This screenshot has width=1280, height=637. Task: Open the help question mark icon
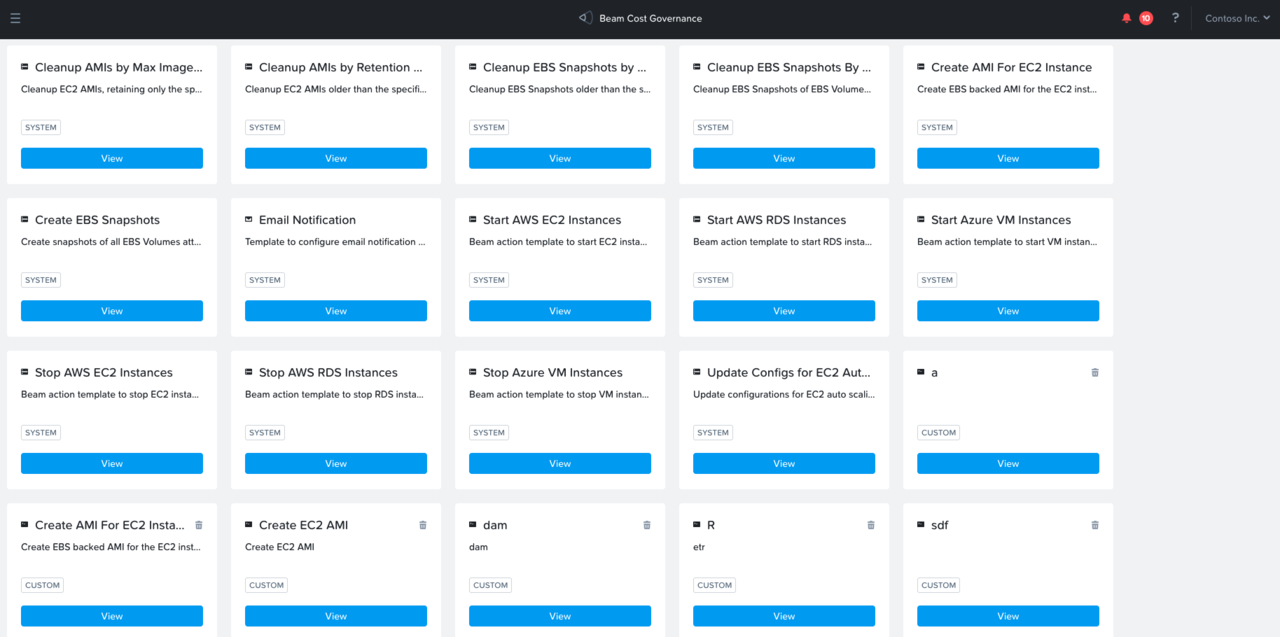tap(1175, 18)
